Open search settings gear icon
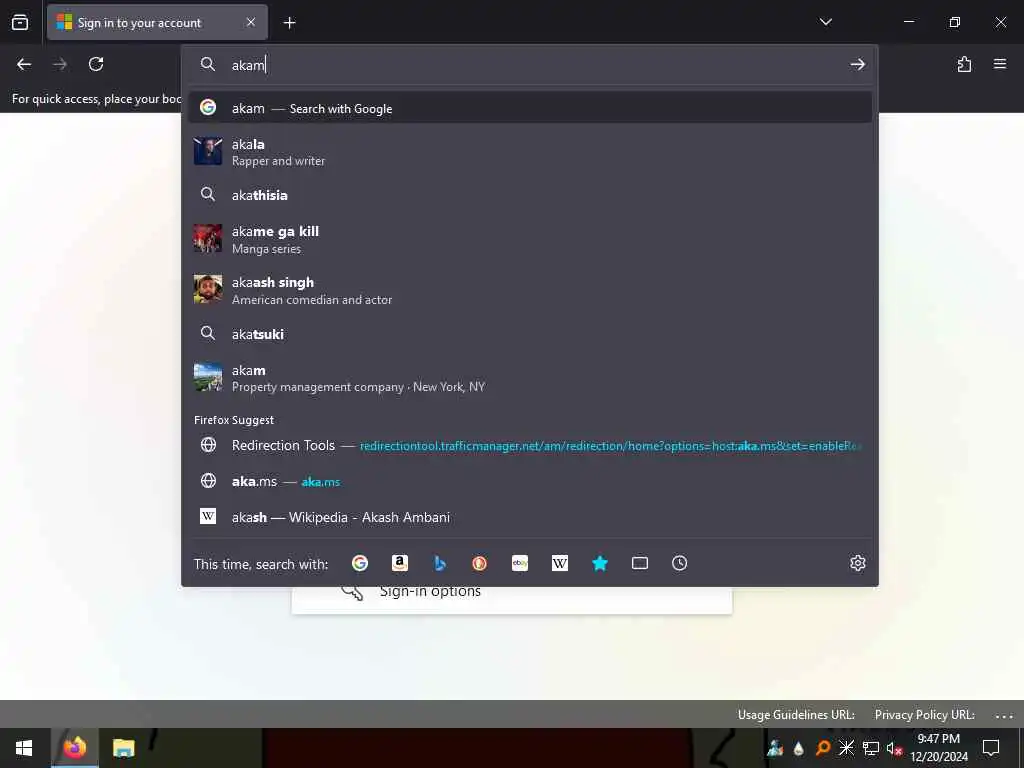Screen dimensions: 1024x768 [857, 563]
